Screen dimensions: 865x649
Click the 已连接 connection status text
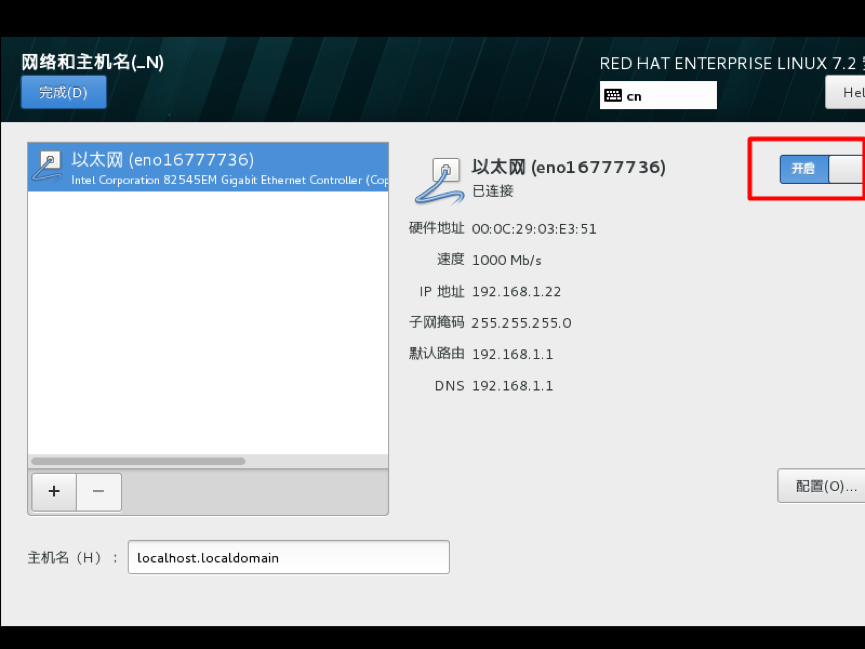(493, 191)
